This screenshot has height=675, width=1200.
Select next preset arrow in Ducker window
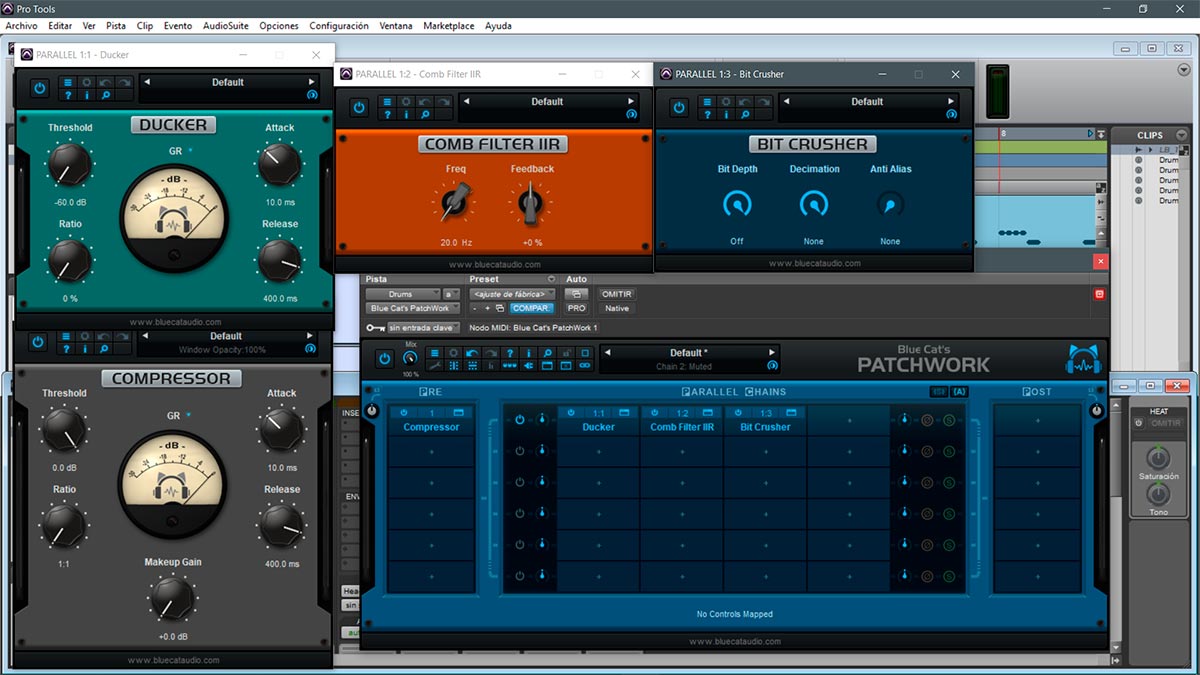pos(311,82)
